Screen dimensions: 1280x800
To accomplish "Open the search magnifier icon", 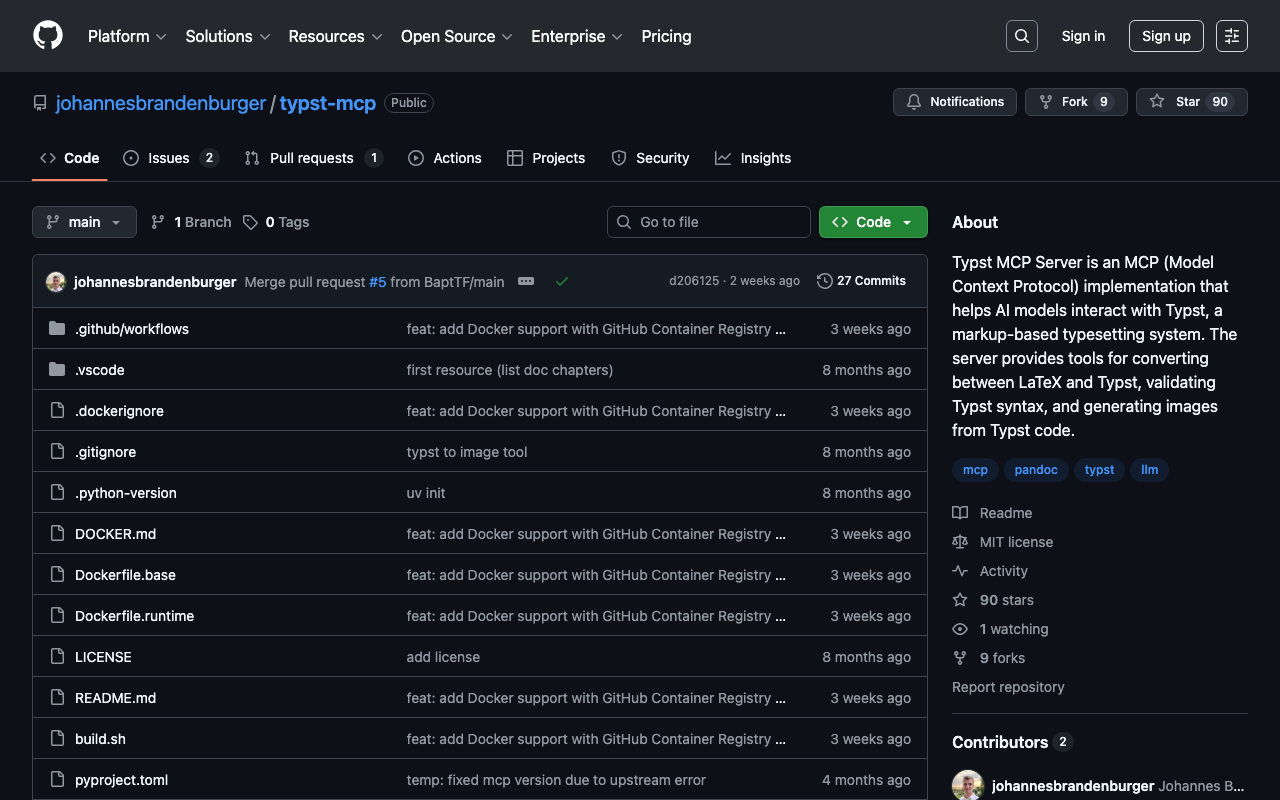I will coord(1021,36).
